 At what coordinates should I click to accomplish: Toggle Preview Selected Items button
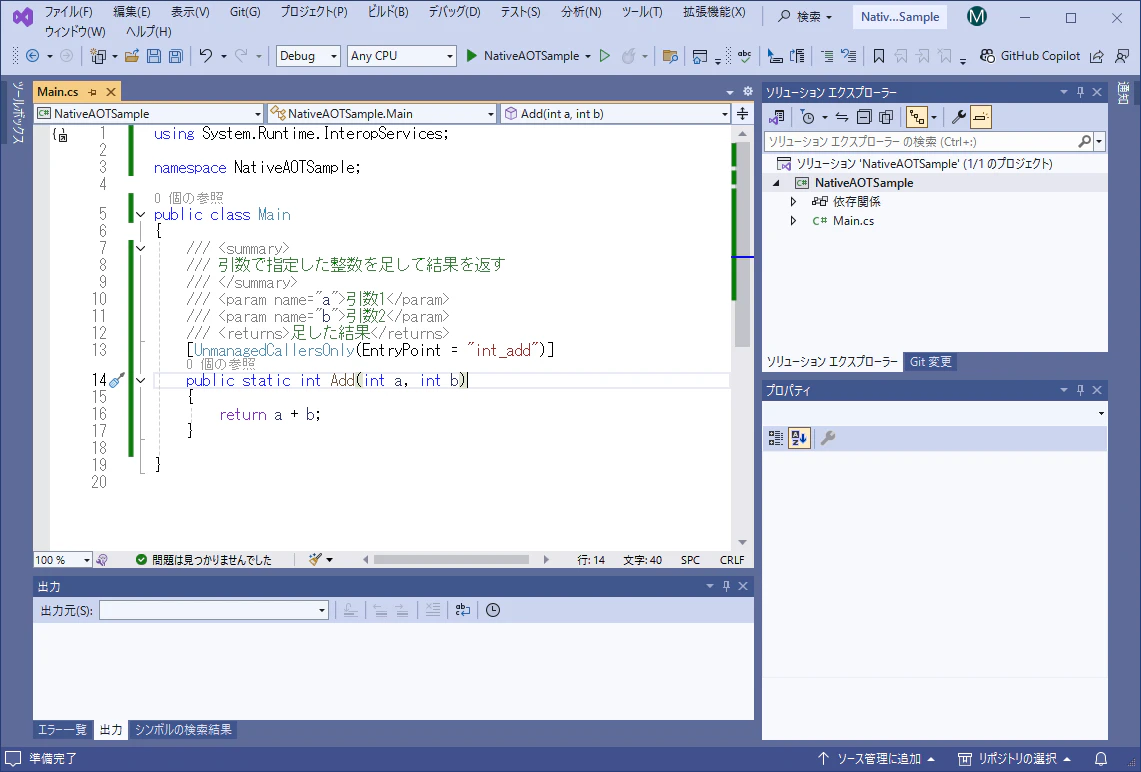(x=980, y=117)
